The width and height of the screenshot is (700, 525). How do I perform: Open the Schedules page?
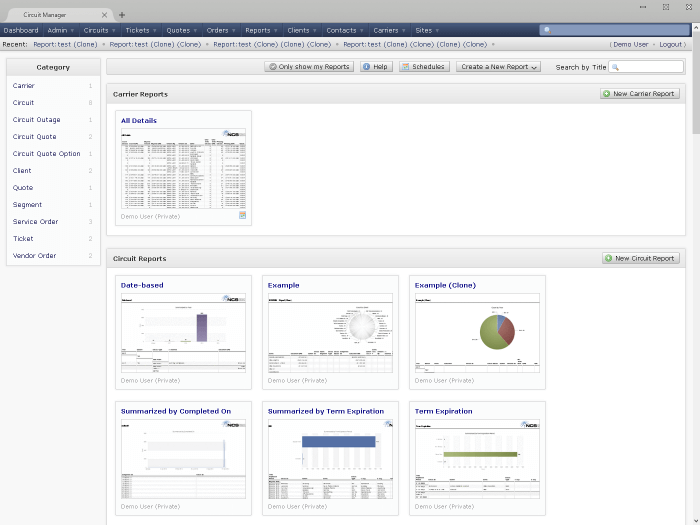click(424, 67)
